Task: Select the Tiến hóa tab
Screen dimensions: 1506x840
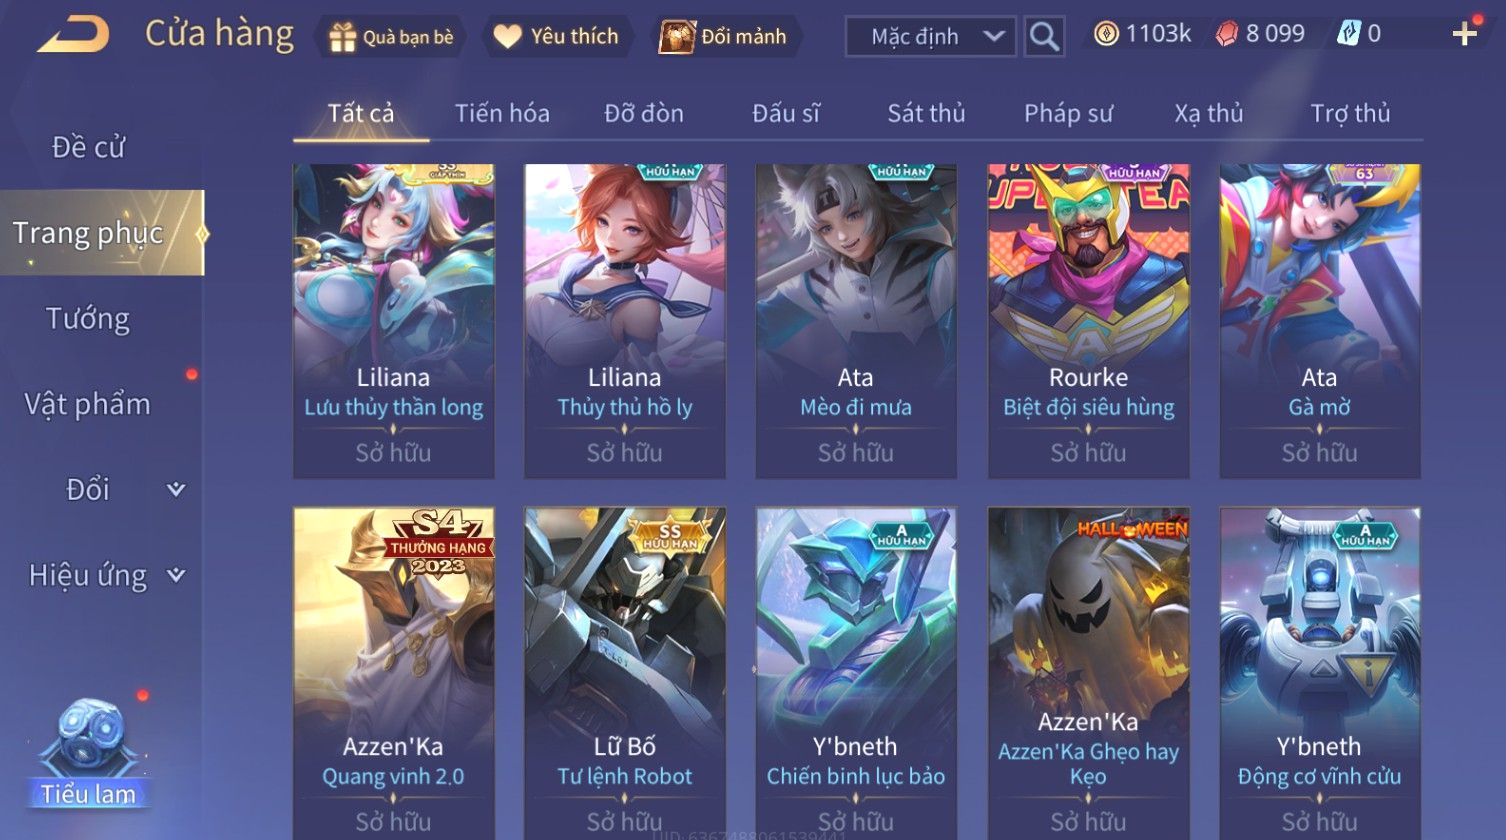Action: coord(502,113)
